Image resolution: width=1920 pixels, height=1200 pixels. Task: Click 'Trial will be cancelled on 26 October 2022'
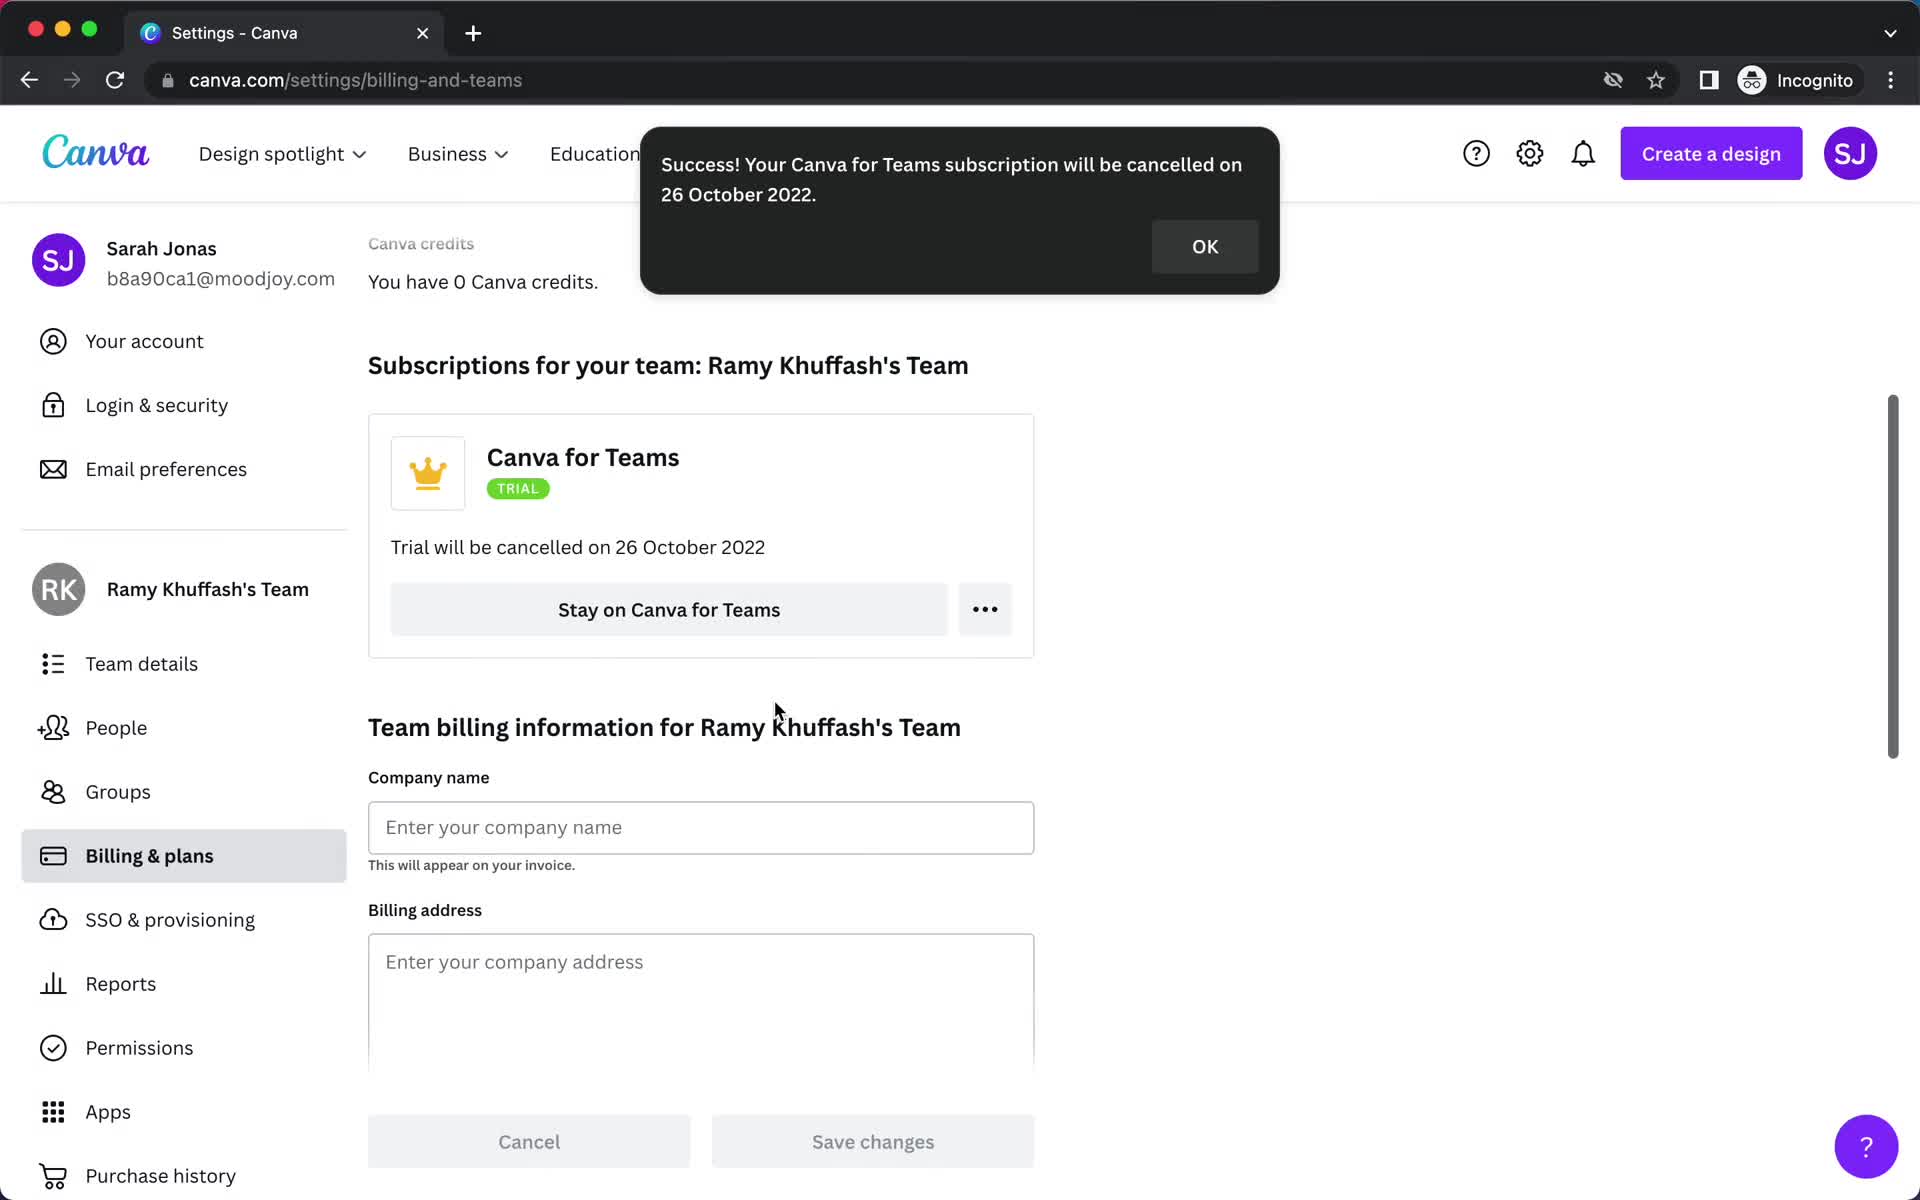(x=578, y=547)
